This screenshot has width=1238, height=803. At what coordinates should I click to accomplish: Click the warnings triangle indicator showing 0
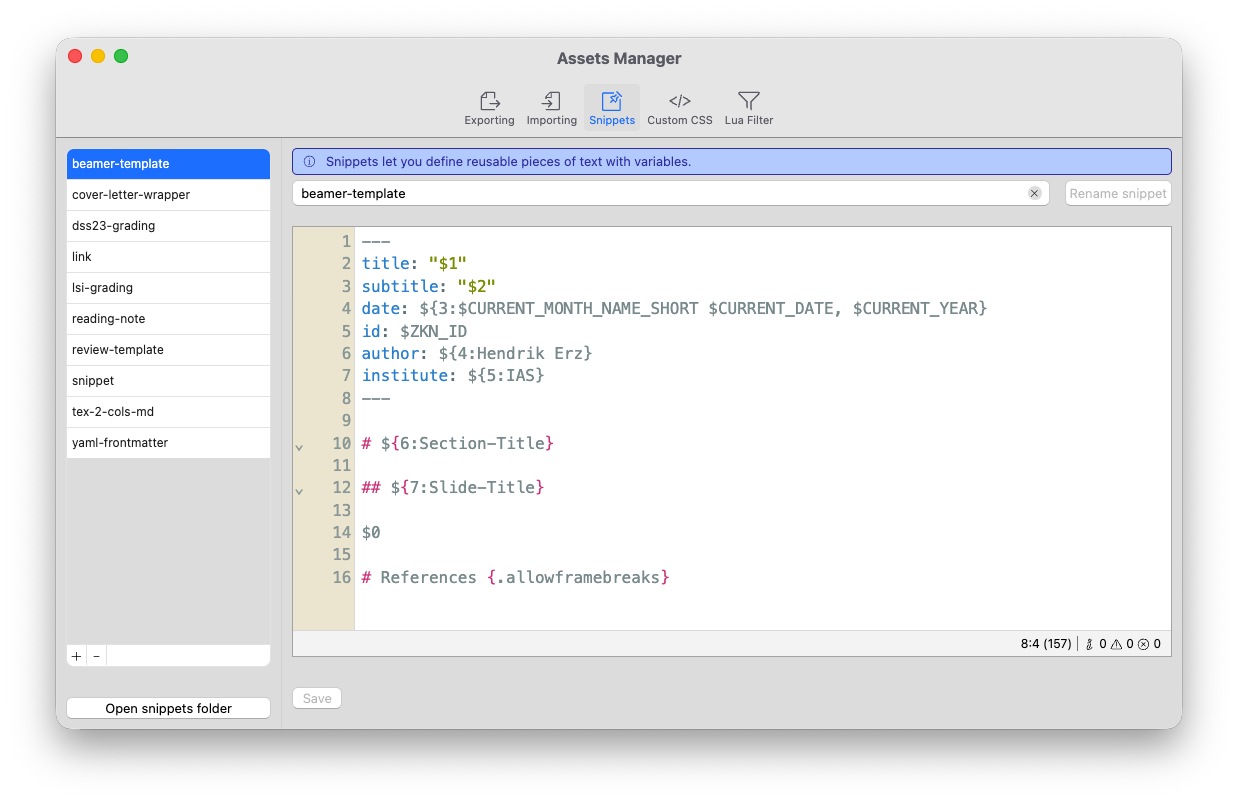(1123, 643)
